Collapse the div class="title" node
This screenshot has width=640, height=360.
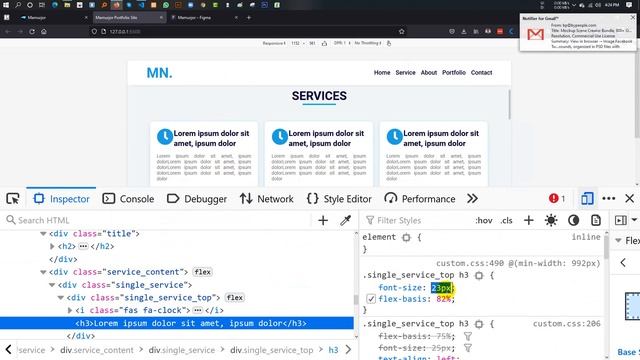tap(43, 234)
